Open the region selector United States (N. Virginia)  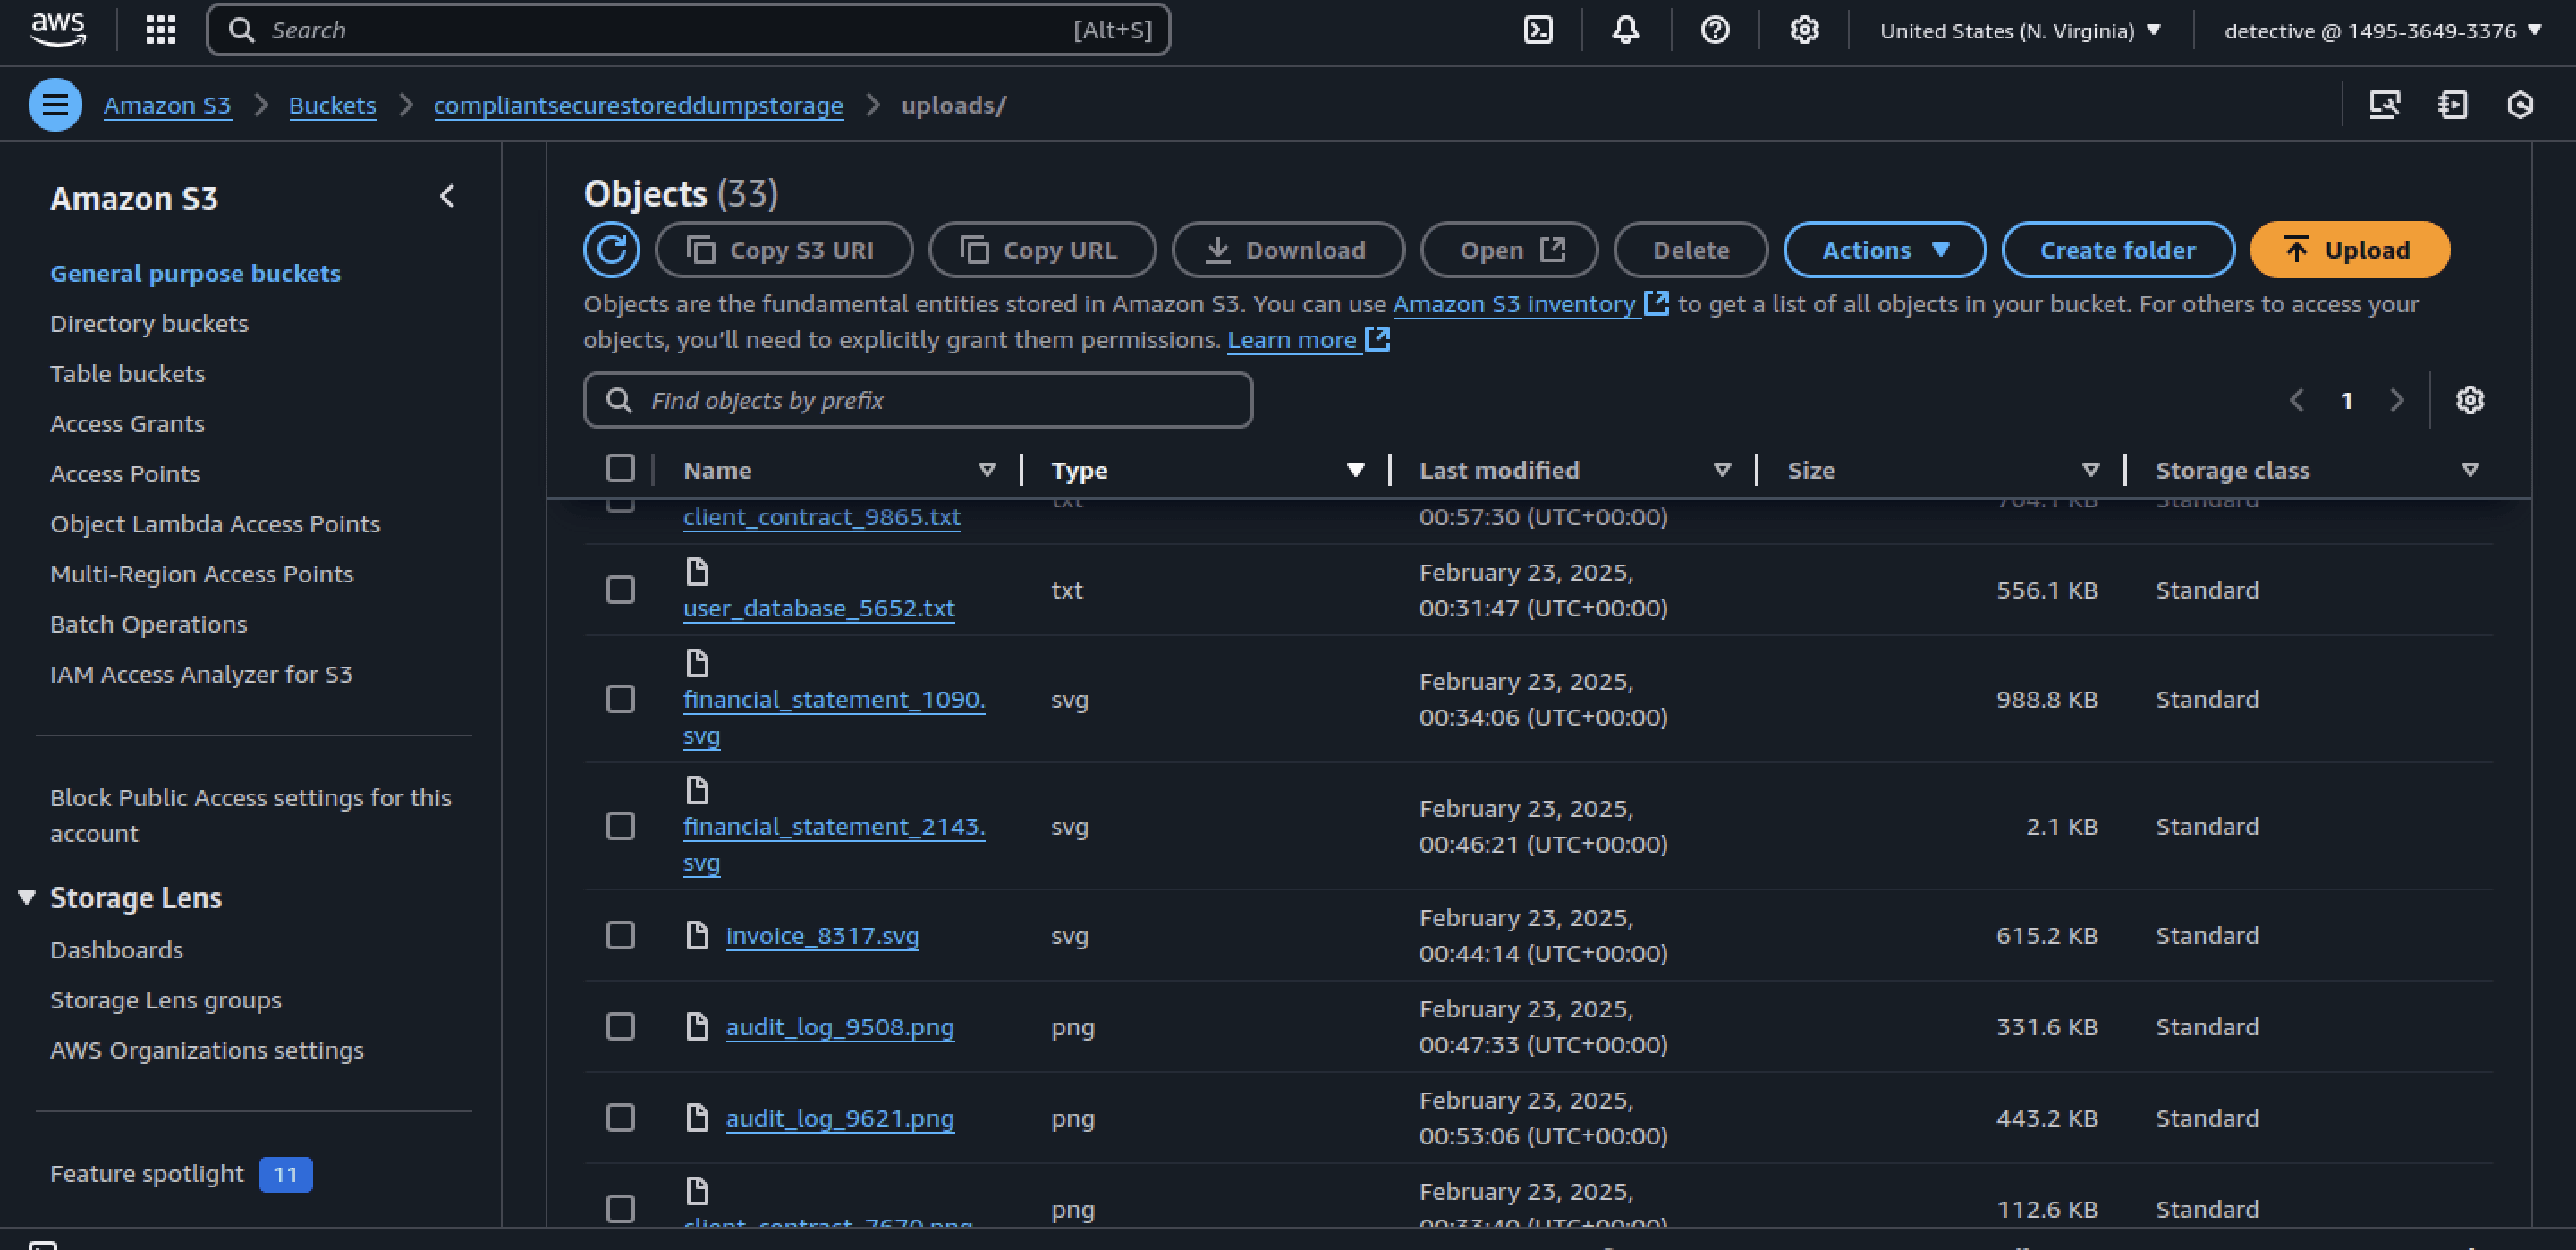2020,31
